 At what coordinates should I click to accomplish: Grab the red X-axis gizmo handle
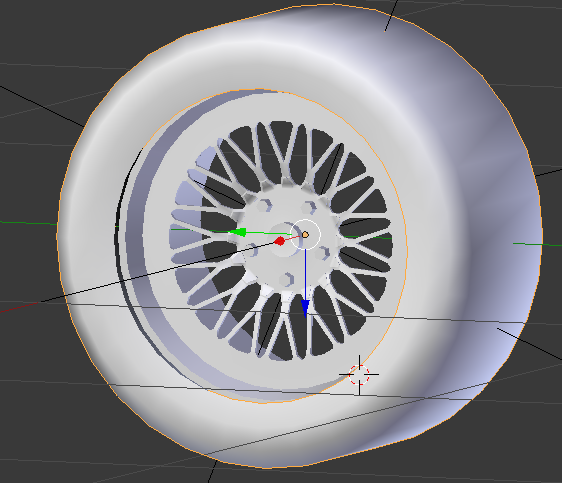[280, 241]
